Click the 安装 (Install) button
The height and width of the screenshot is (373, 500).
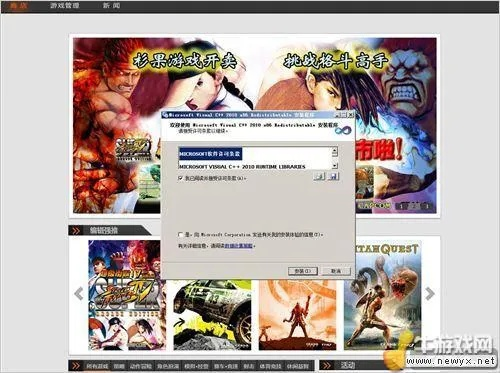tap(303, 271)
